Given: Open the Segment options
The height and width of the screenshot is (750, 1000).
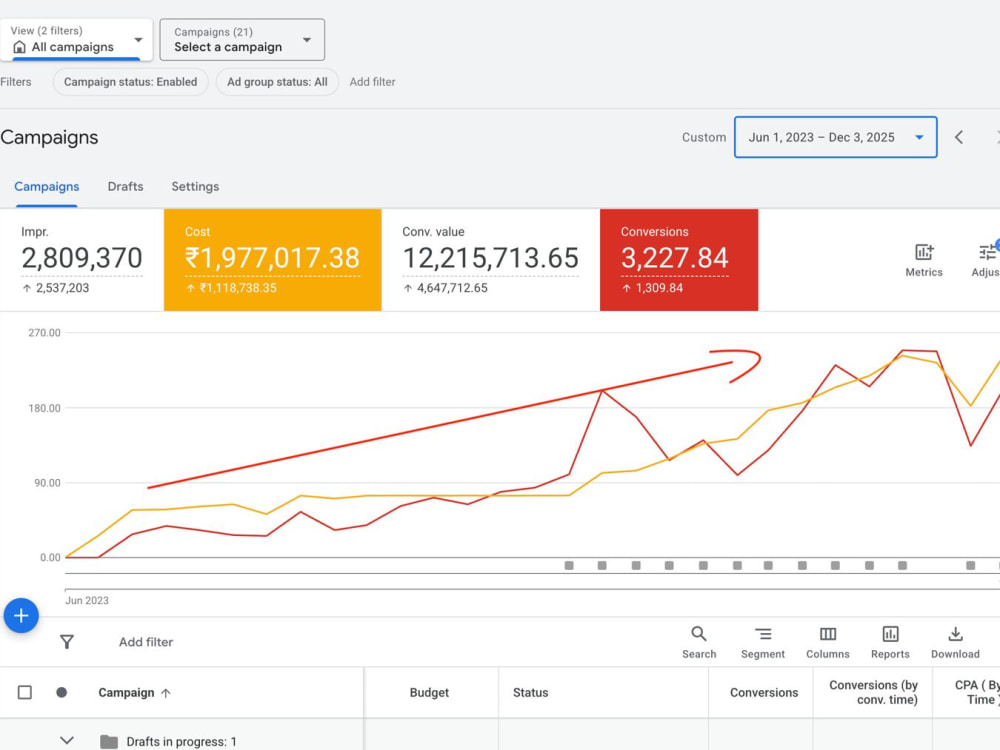Looking at the screenshot, I should (x=763, y=642).
